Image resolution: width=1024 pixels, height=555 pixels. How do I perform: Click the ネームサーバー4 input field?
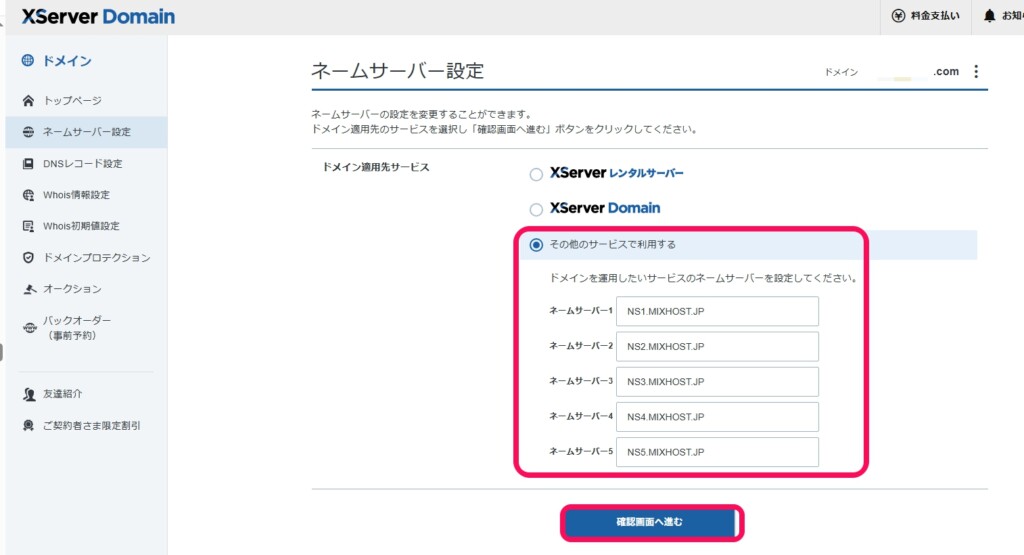pos(717,417)
